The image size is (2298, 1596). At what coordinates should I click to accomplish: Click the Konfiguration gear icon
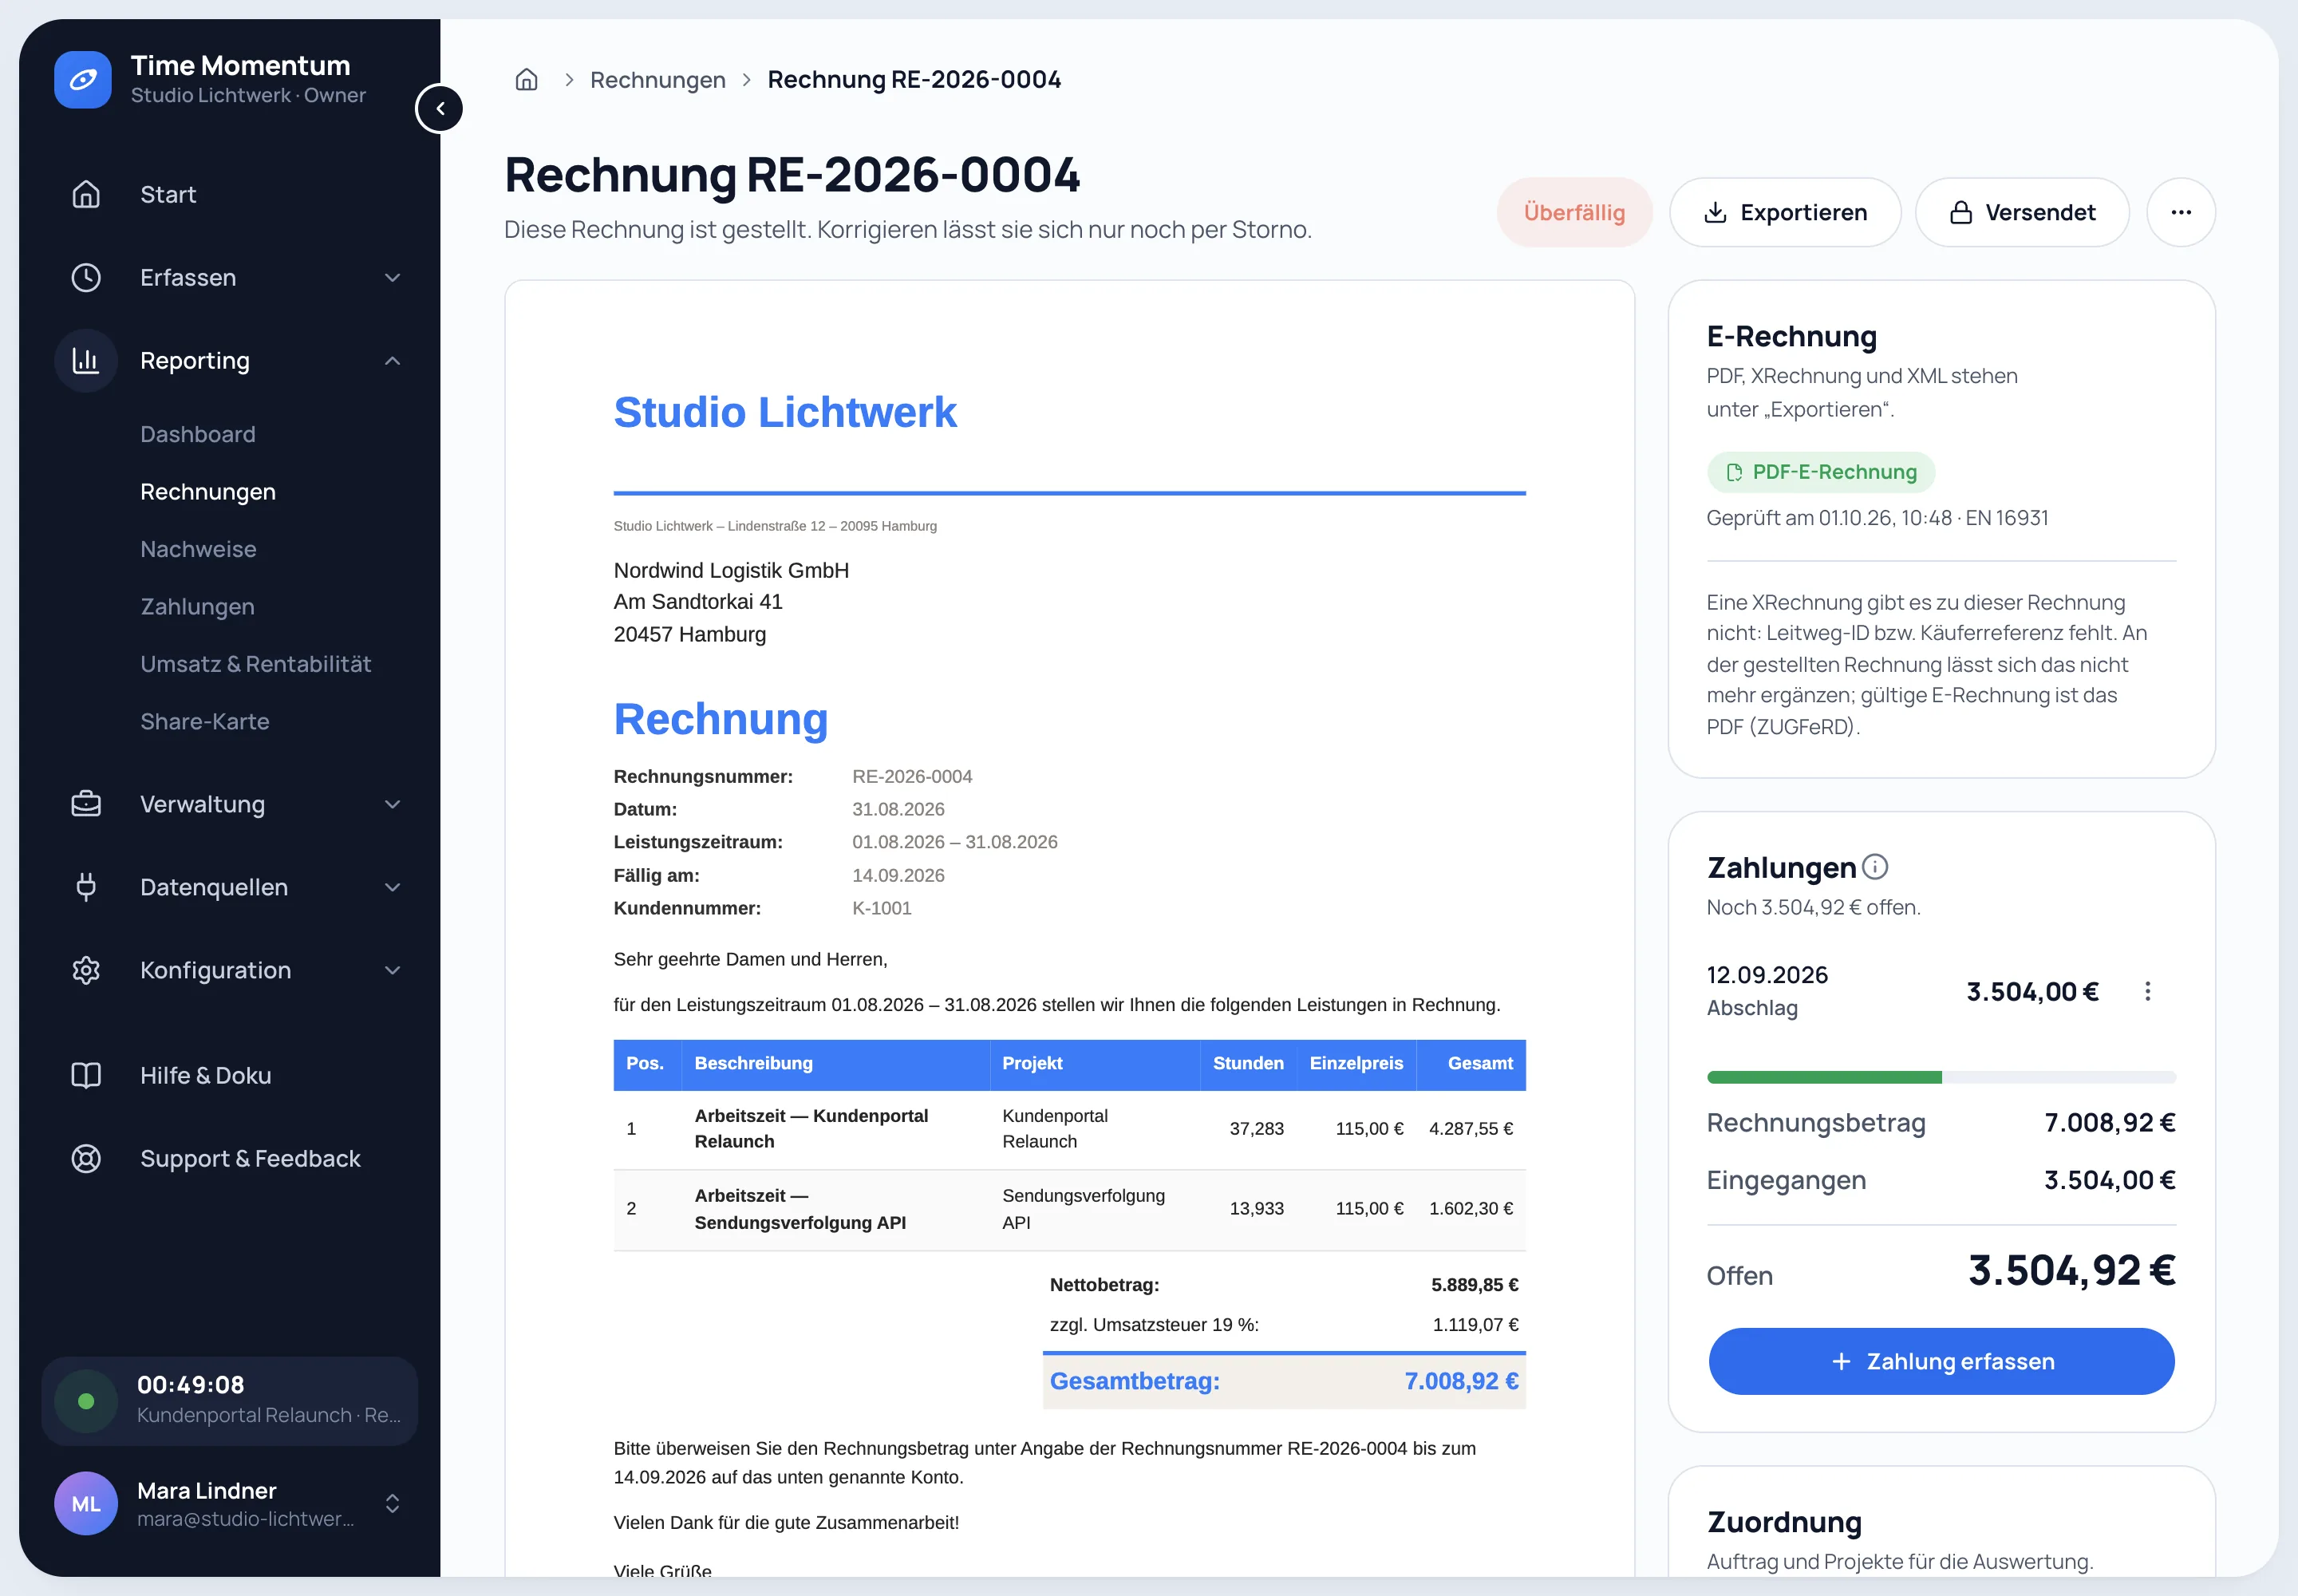tap(86, 970)
